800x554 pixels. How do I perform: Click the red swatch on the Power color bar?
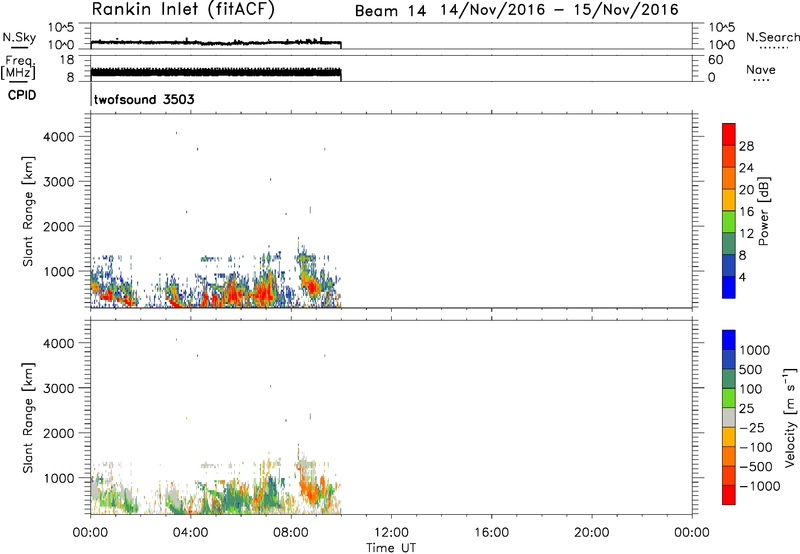point(729,135)
